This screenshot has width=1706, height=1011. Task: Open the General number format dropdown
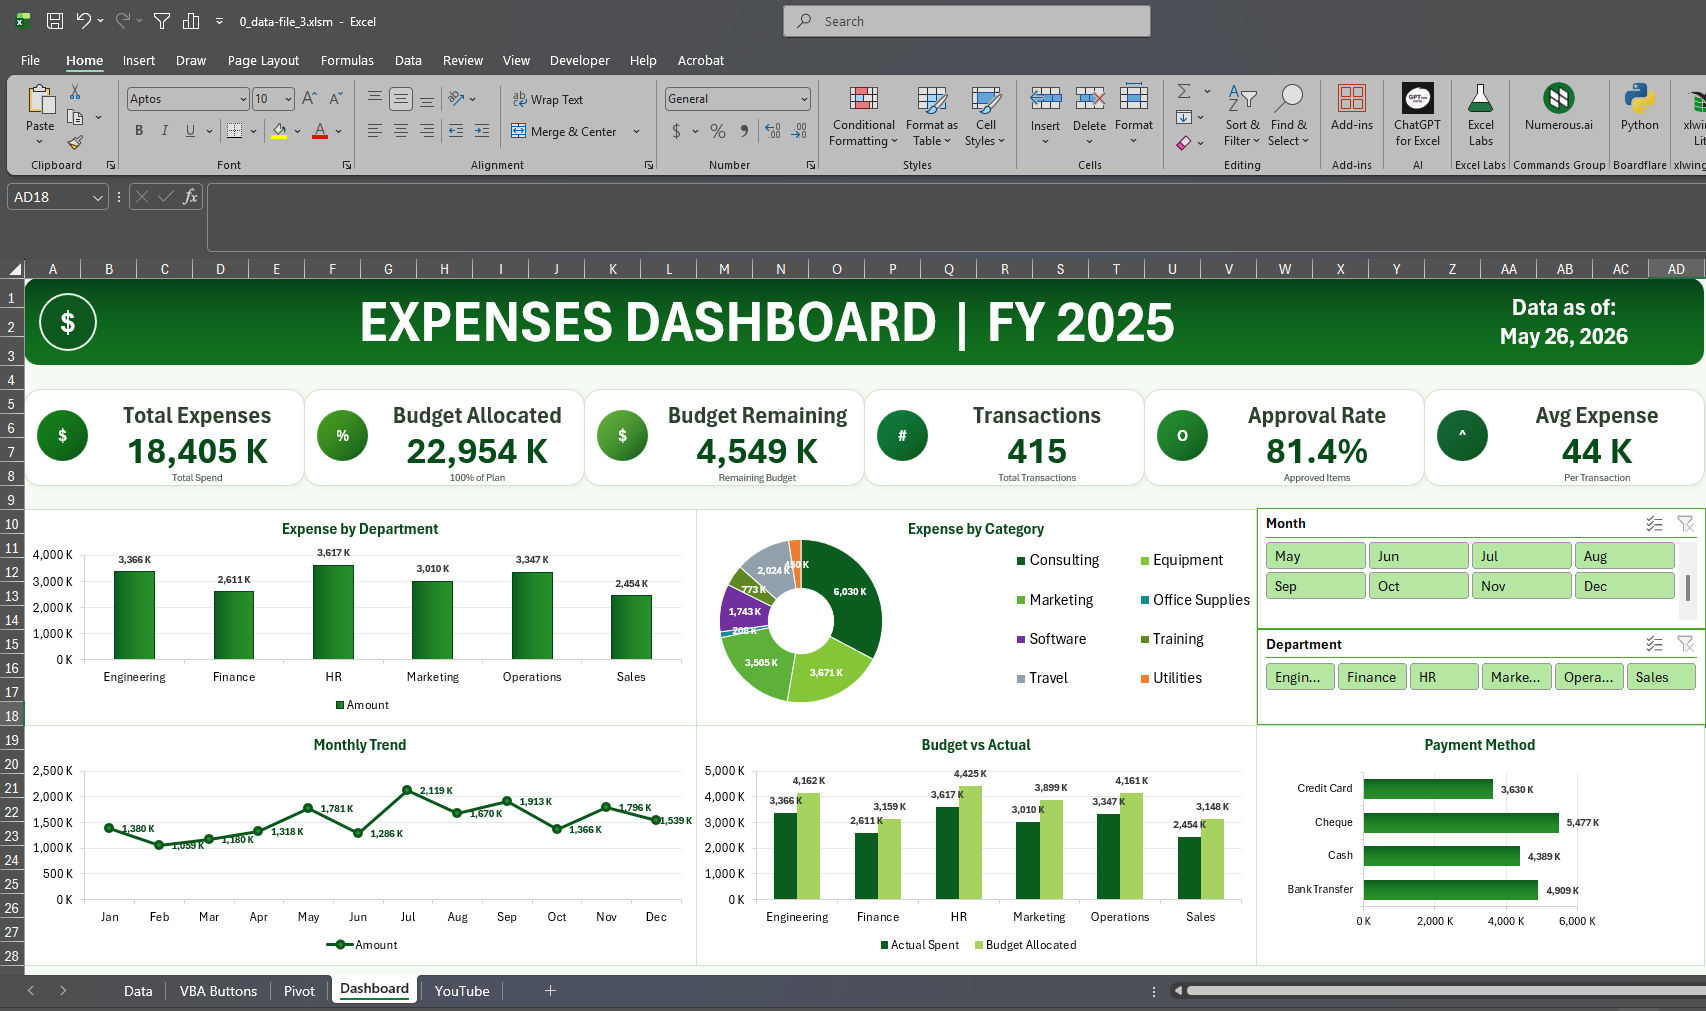click(x=804, y=98)
